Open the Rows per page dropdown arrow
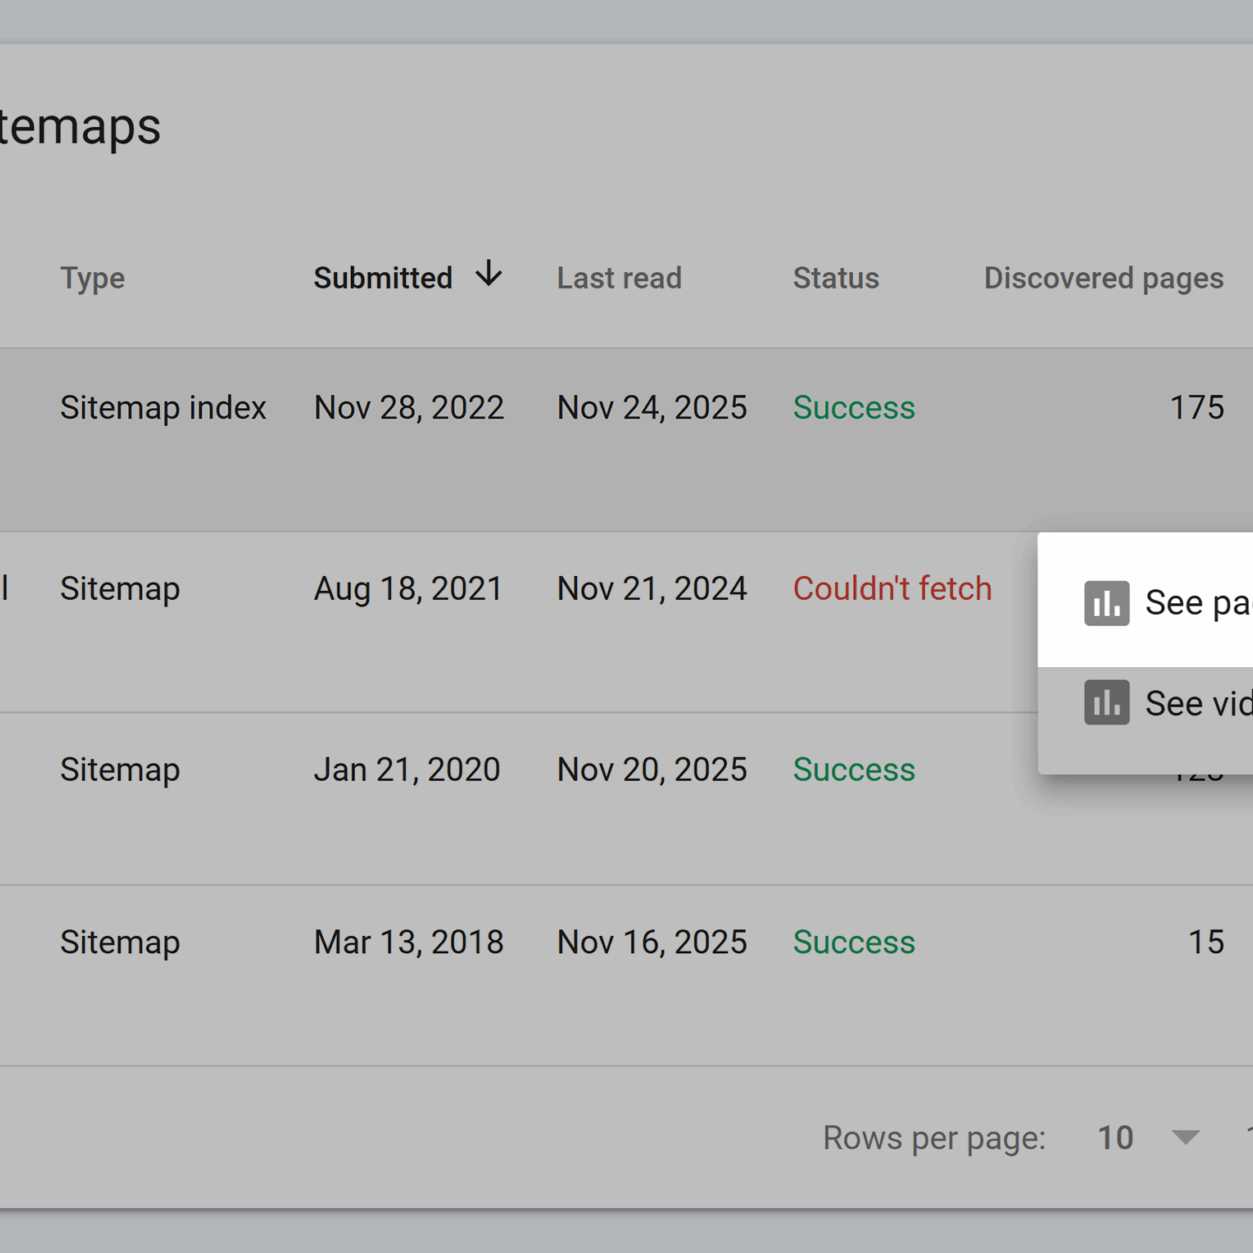 [x=1185, y=1138]
